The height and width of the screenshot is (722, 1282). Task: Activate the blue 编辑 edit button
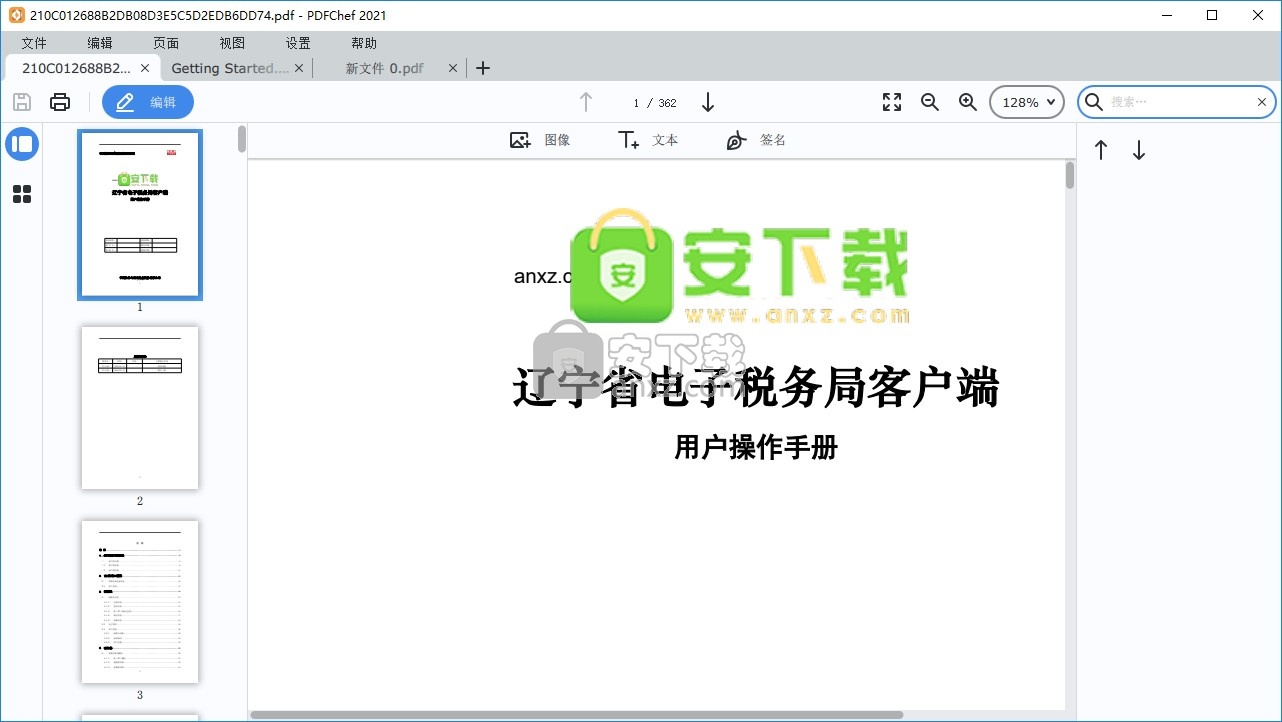tap(148, 102)
